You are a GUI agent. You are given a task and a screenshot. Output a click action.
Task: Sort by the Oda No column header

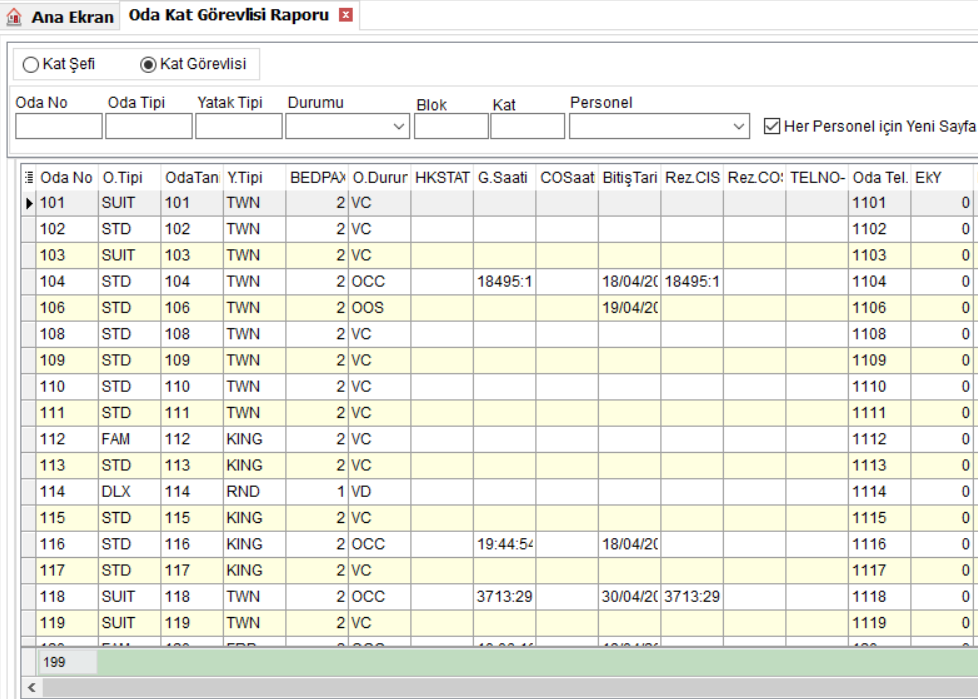click(x=67, y=178)
